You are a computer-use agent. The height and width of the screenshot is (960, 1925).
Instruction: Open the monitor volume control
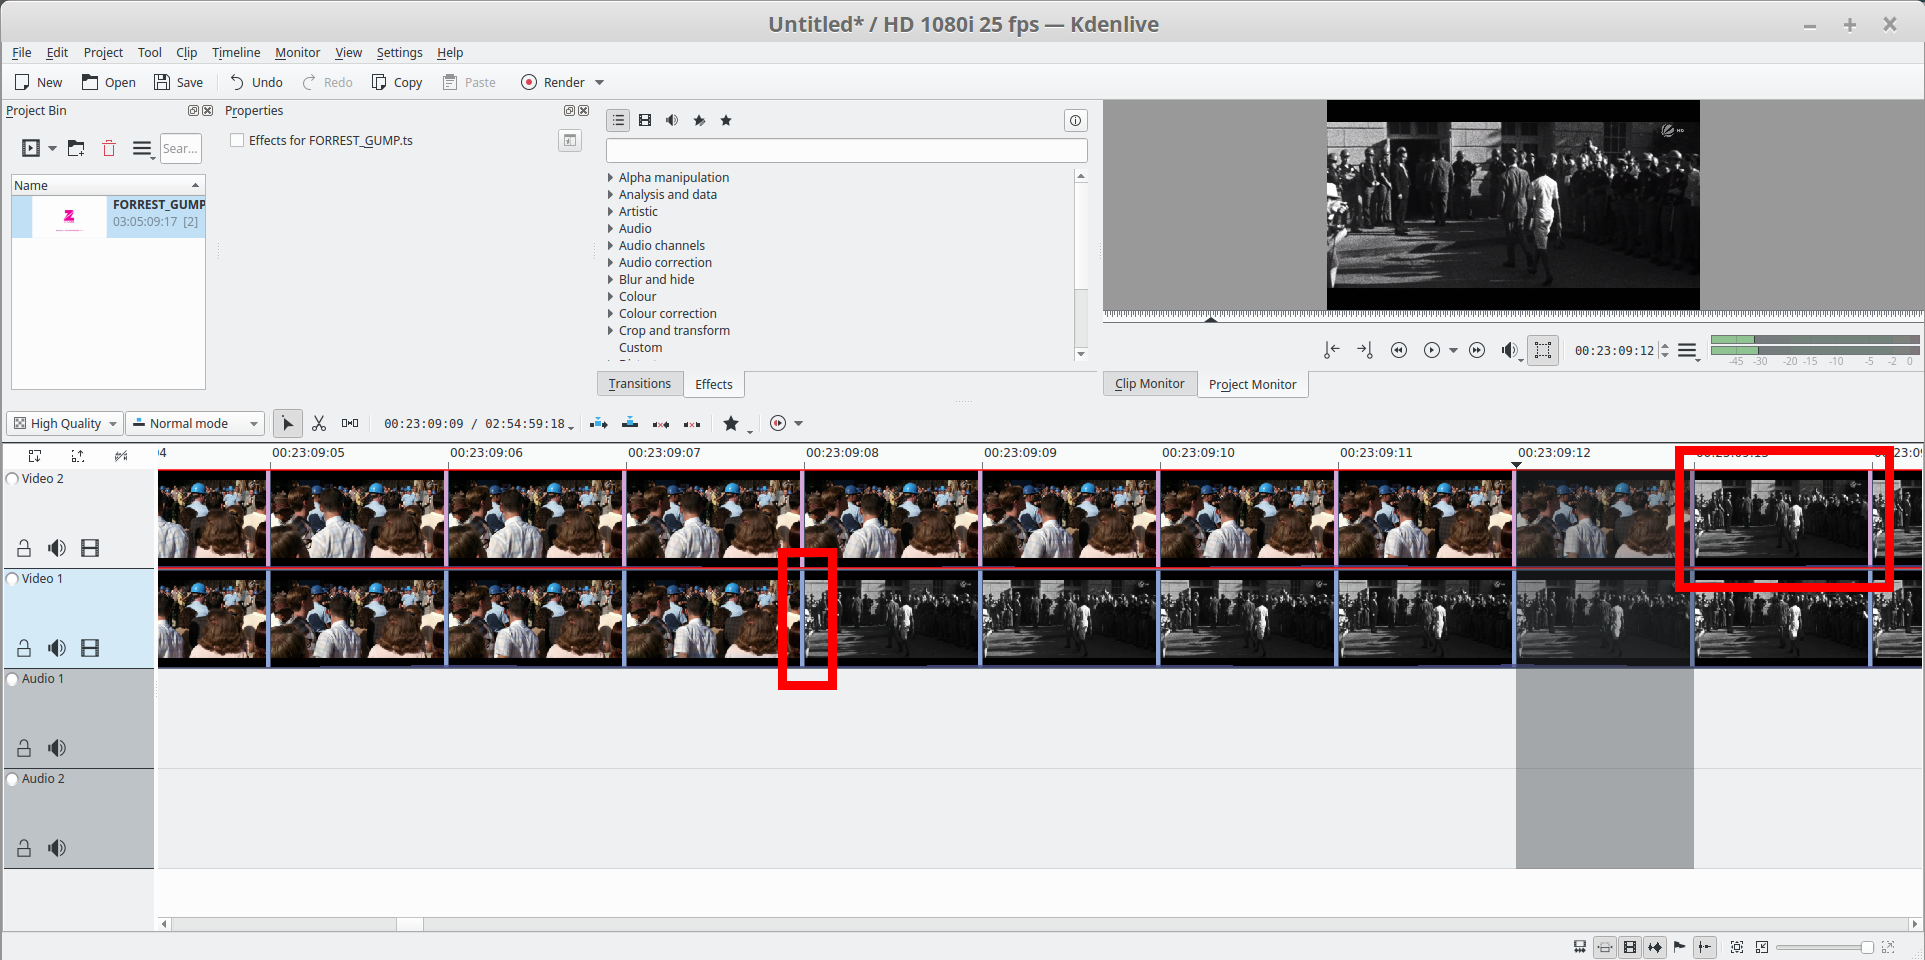[1510, 350]
